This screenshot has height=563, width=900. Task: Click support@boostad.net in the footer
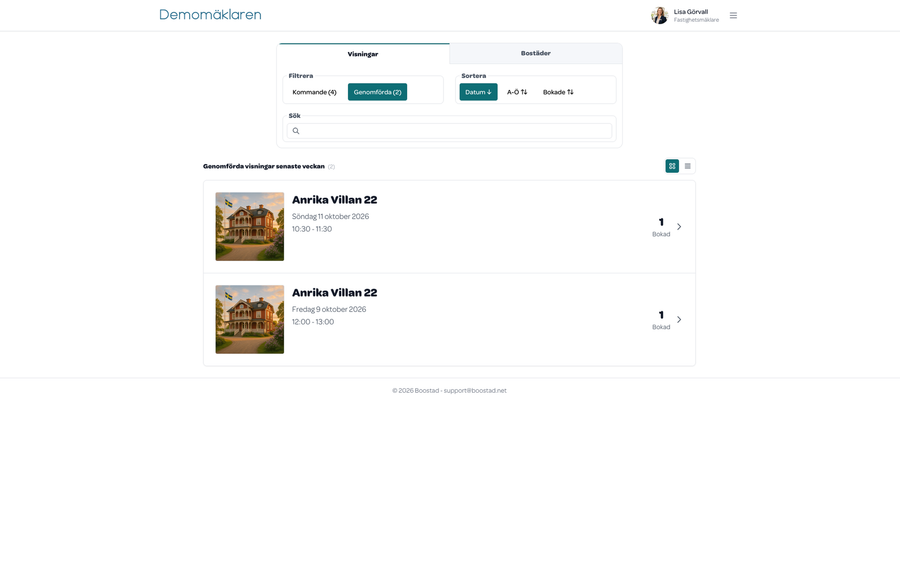(475, 390)
